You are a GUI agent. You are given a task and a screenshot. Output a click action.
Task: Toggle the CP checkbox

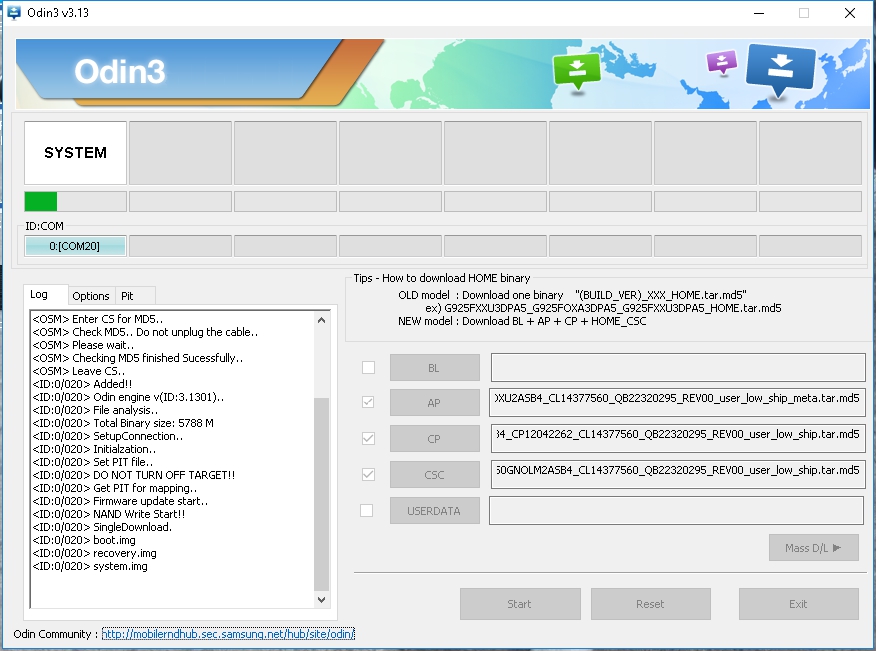click(368, 439)
